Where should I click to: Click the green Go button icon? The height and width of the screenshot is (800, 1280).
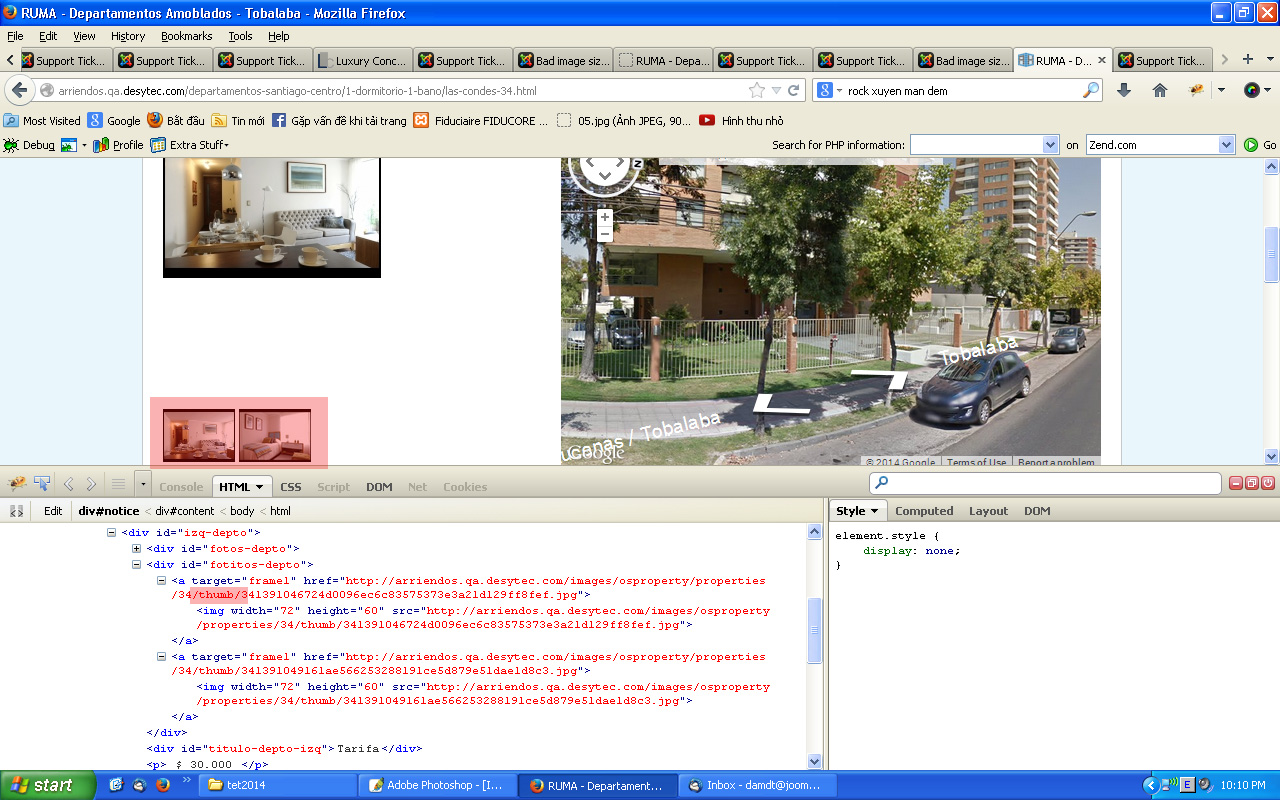point(1250,145)
